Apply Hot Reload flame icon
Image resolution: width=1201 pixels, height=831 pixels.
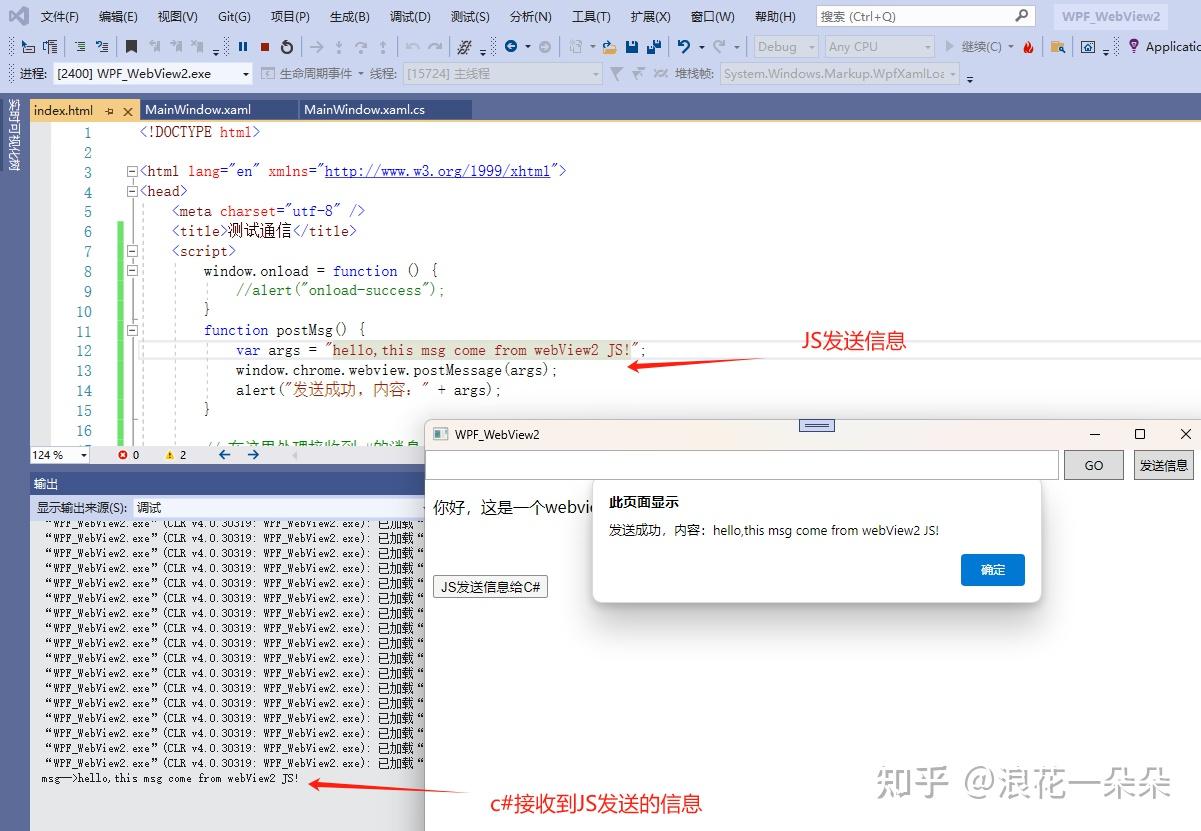pos(1029,45)
